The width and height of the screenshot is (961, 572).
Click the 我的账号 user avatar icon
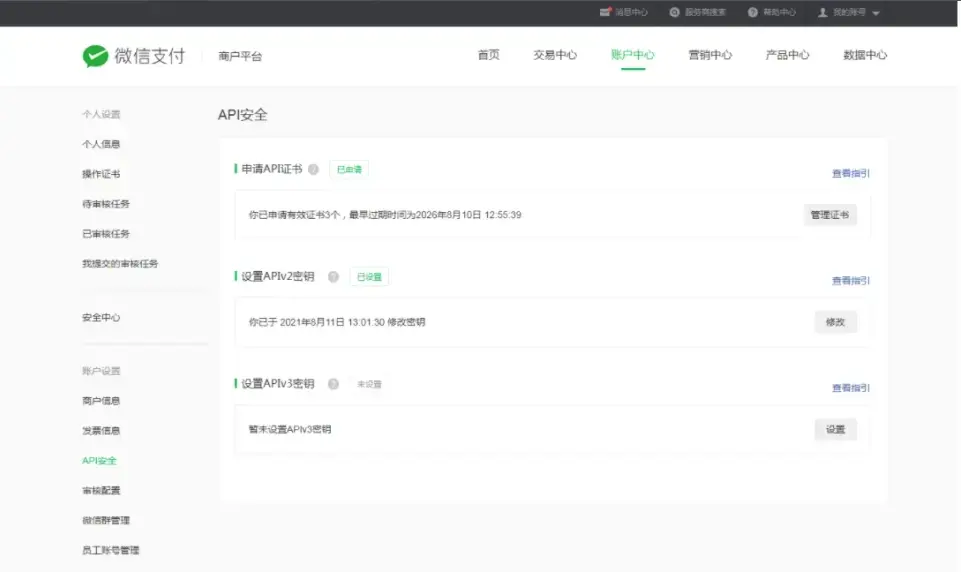point(823,12)
